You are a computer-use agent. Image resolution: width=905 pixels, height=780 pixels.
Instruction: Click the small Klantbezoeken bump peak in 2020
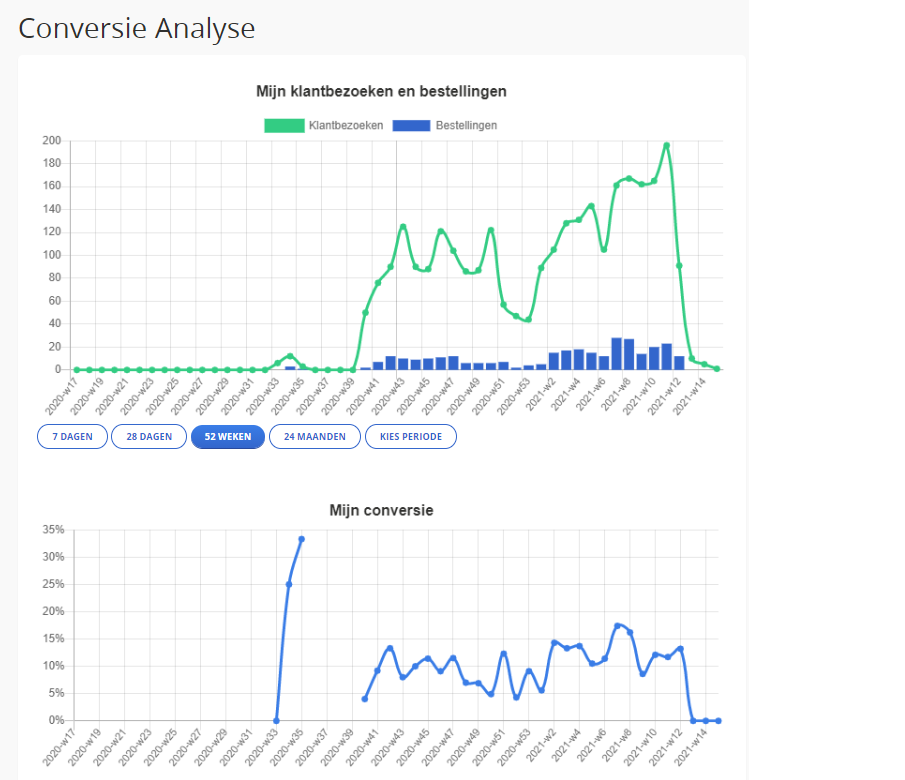coord(290,356)
